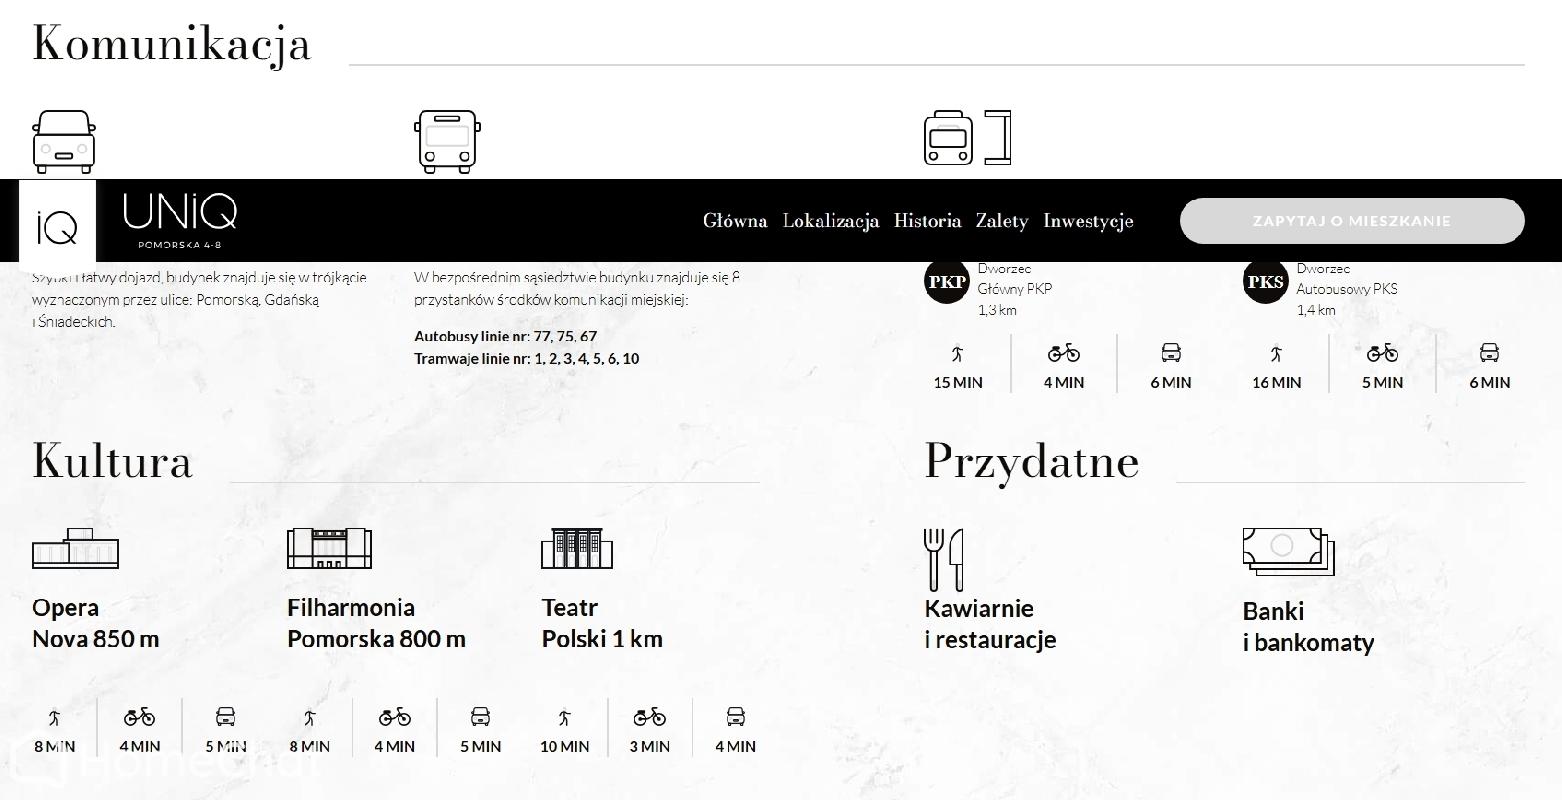Click the Teatr Polski building icon
The image size is (1562, 800).
point(577,548)
